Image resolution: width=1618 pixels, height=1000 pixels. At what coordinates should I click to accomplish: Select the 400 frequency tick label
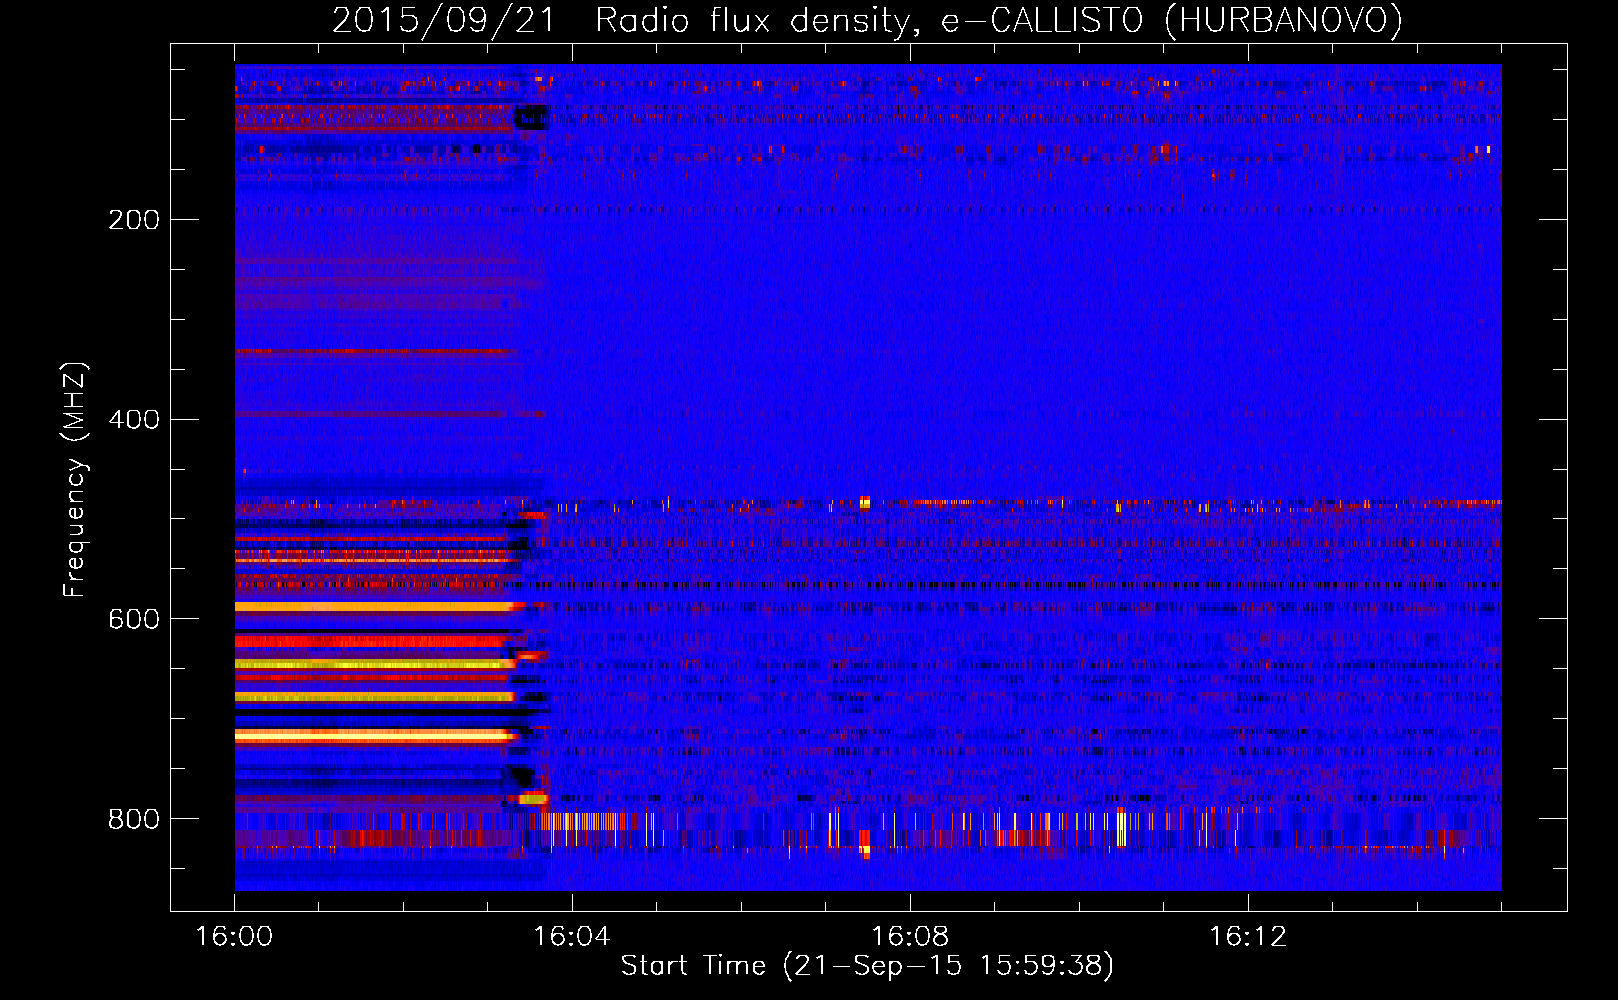pos(134,420)
